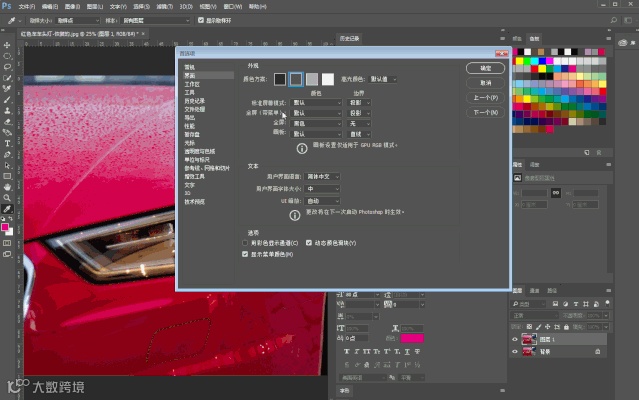Toggle Quick Mask mode icon
This screenshot has width=639, height=400.
point(7,243)
